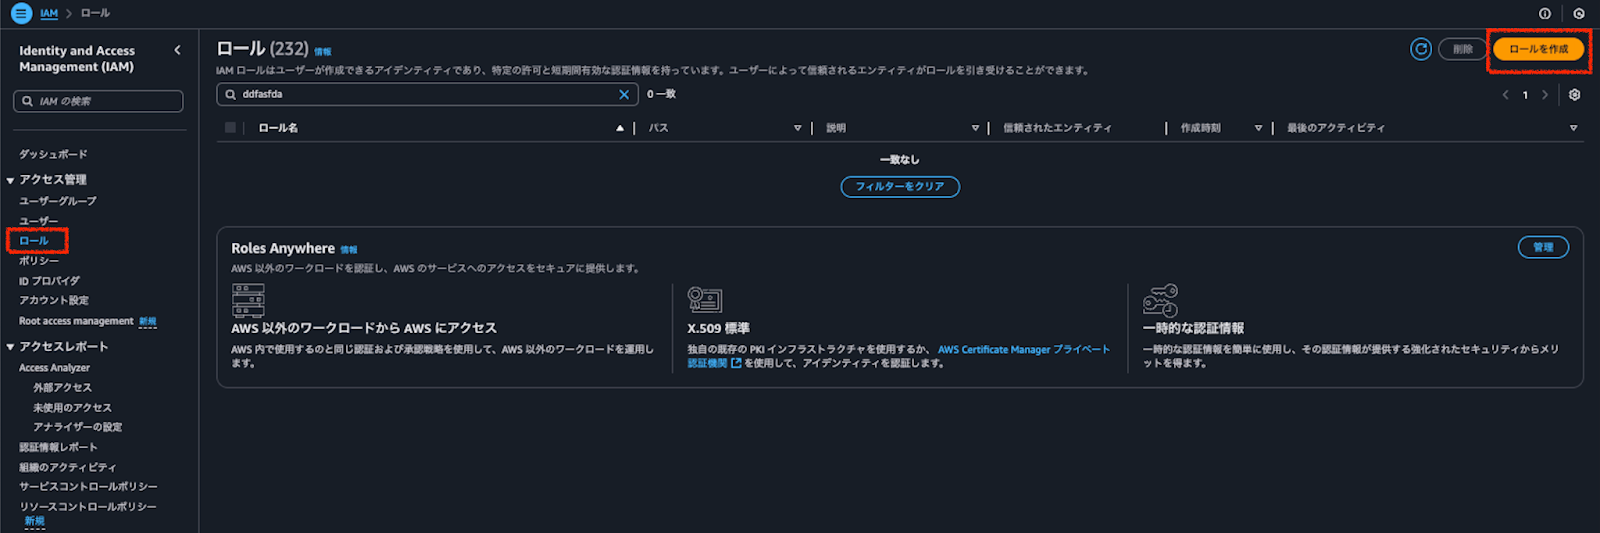Open 未使用のアクセス under Access Analyzer
The height and width of the screenshot is (533, 1600).
pos(72,408)
